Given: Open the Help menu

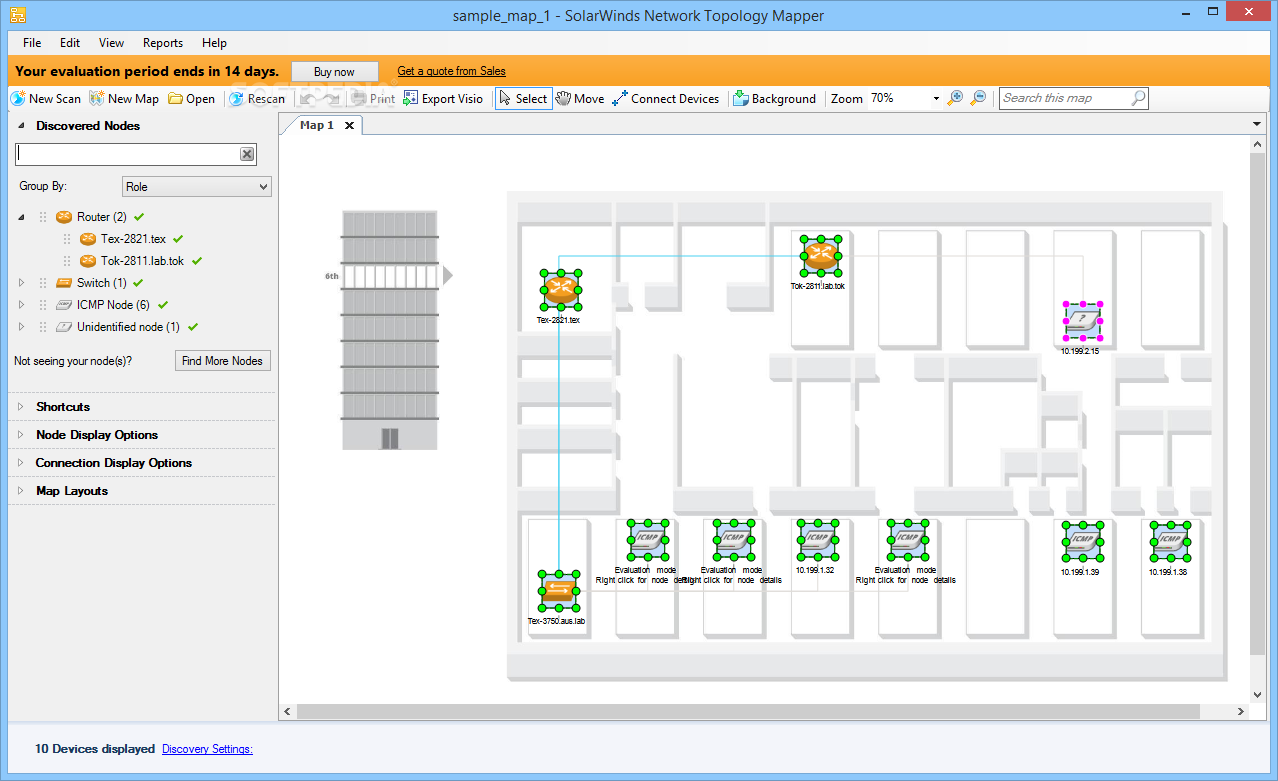Looking at the screenshot, I should tap(214, 43).
